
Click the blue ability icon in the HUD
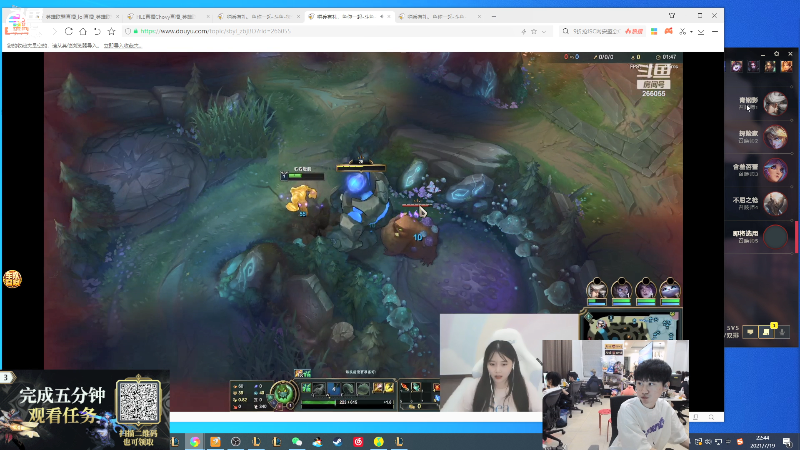(x=334, y=388)
